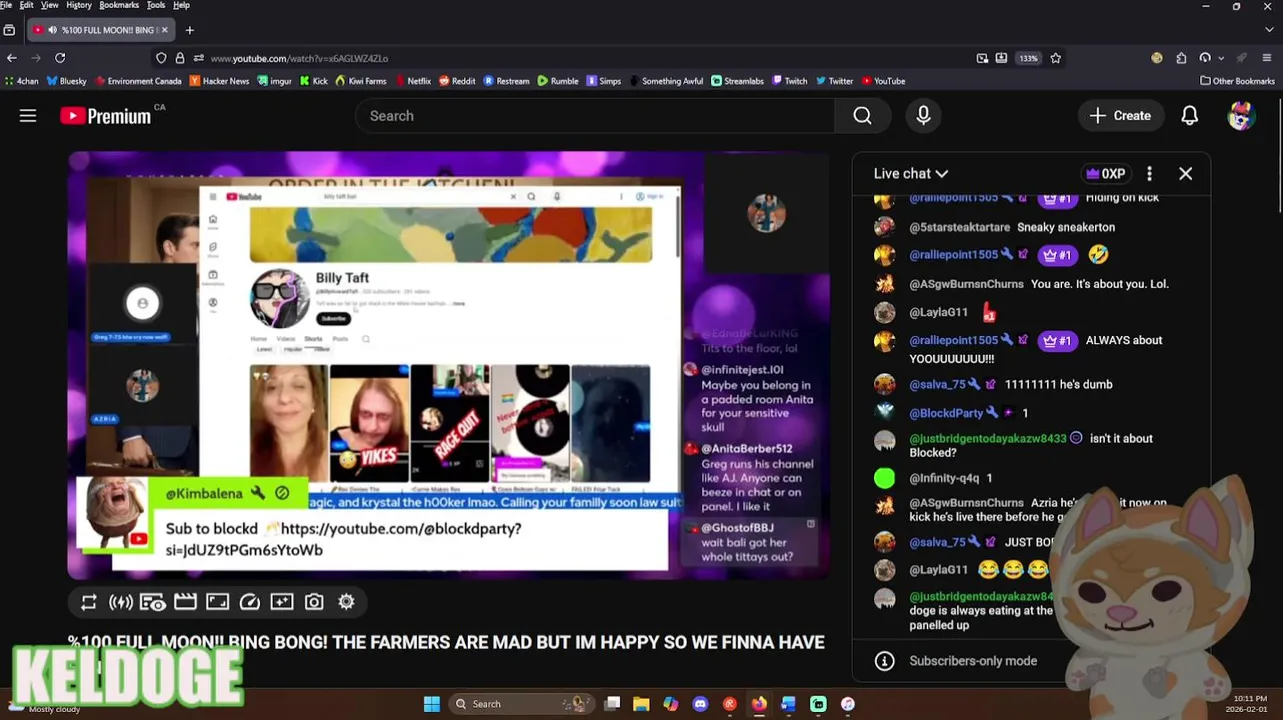
Task: Open the Tools menu
Action: [x=156, y=5]
